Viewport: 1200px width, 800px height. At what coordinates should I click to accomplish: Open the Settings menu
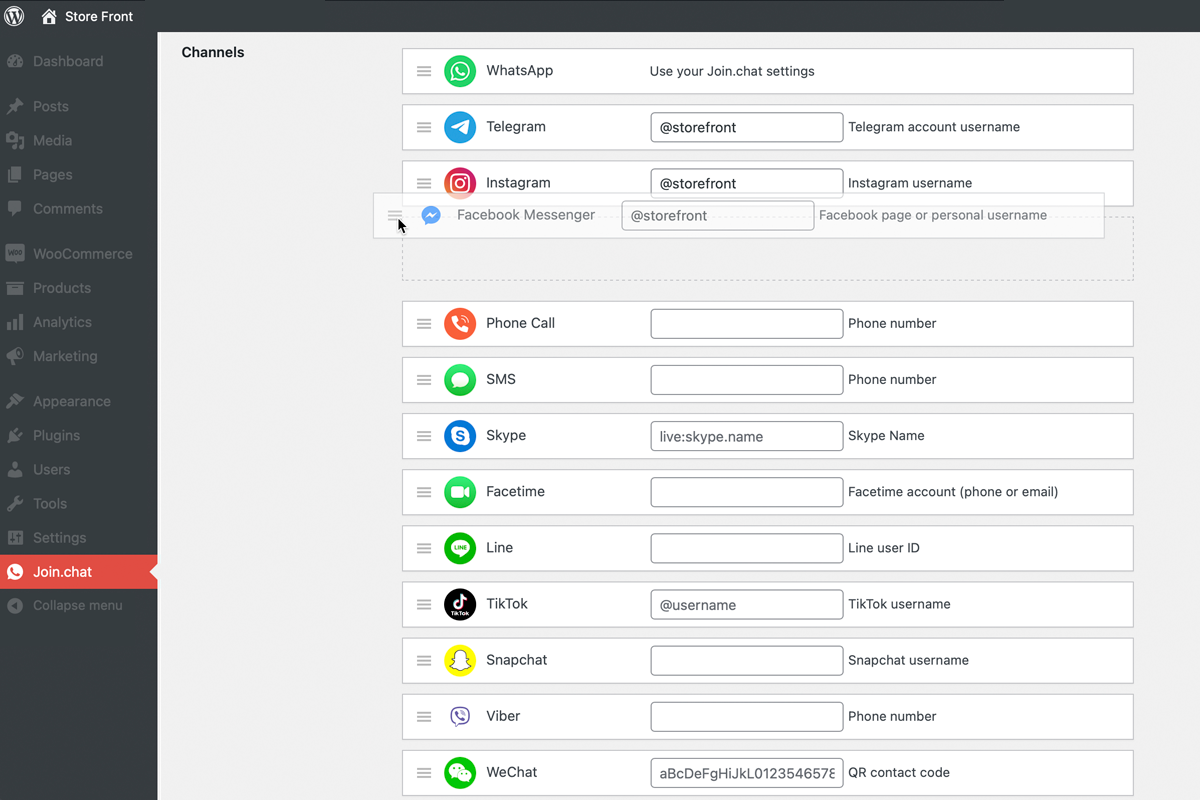[78, 537]
